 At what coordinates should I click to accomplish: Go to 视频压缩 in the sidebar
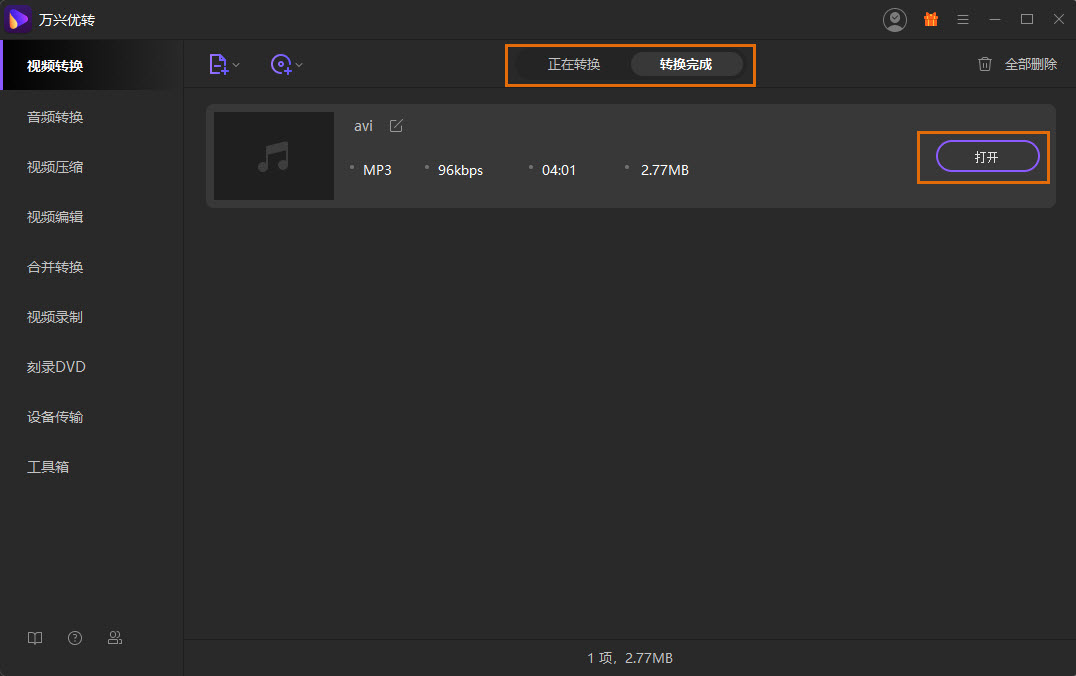pyautogui.click(x=55, y=167)
